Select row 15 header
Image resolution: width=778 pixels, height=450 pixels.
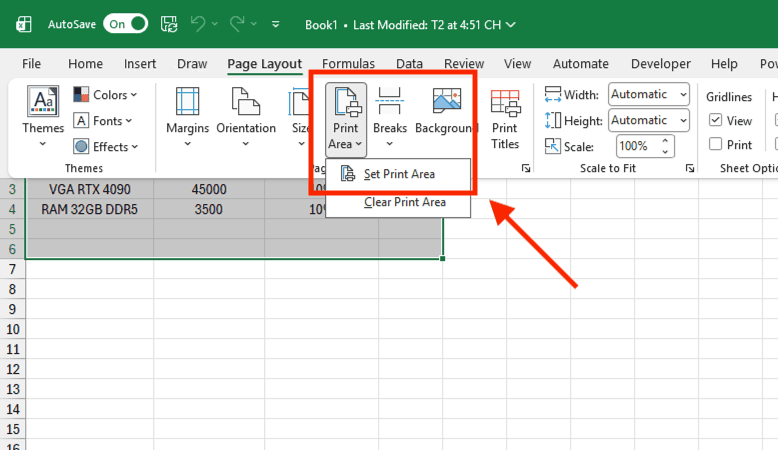12,429
